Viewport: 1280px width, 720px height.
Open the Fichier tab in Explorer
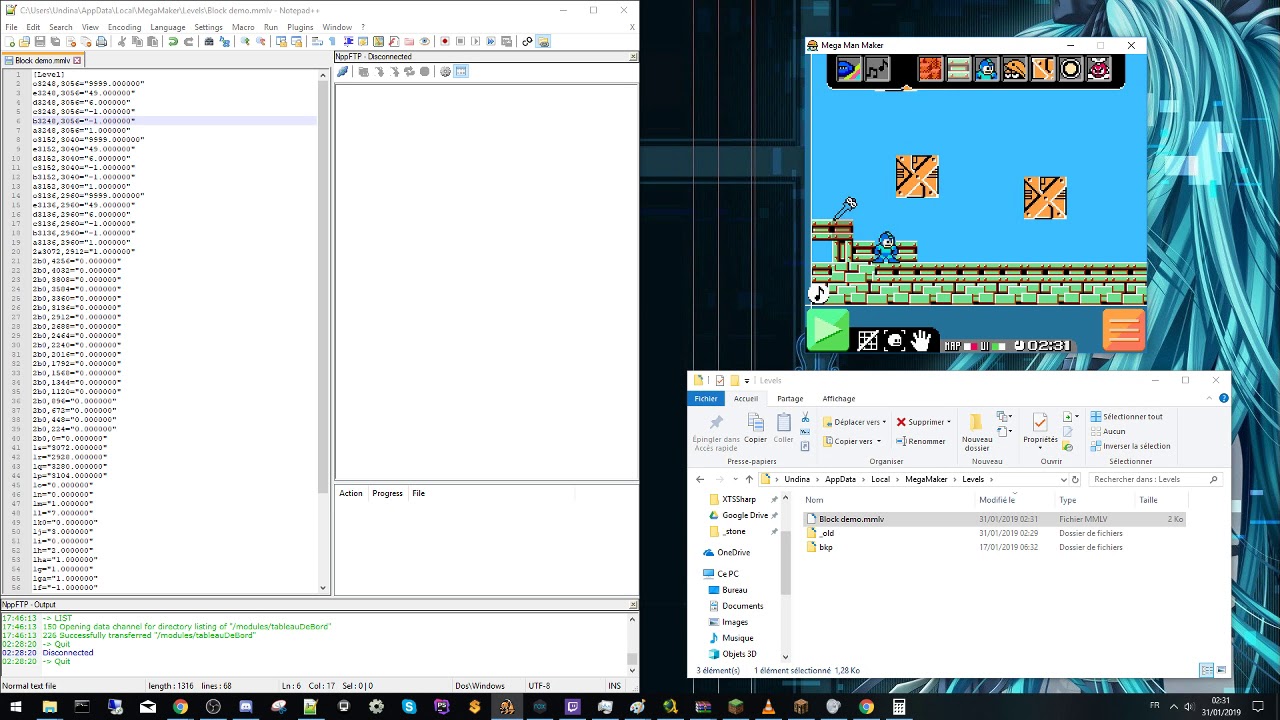tap(706, 398)
